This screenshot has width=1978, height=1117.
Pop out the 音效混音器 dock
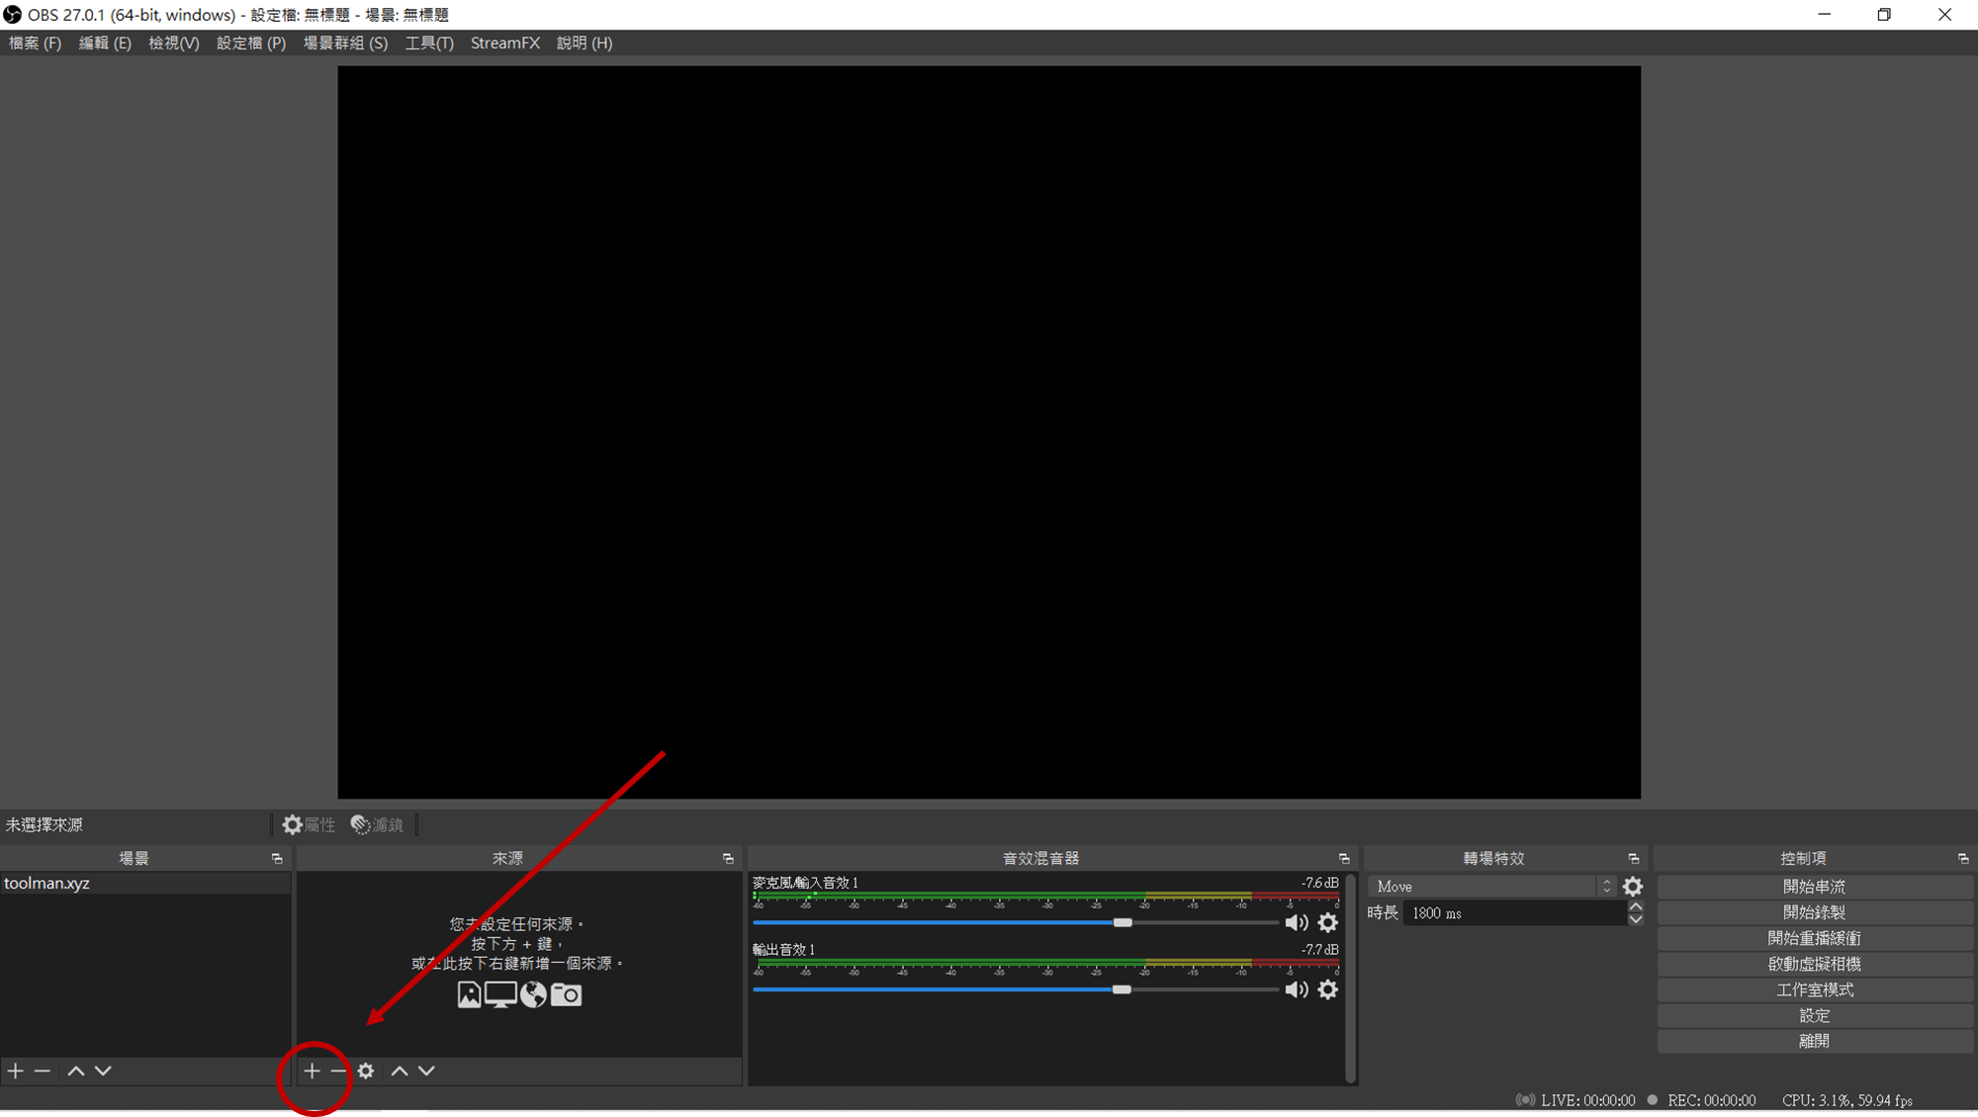(1344, 859)
